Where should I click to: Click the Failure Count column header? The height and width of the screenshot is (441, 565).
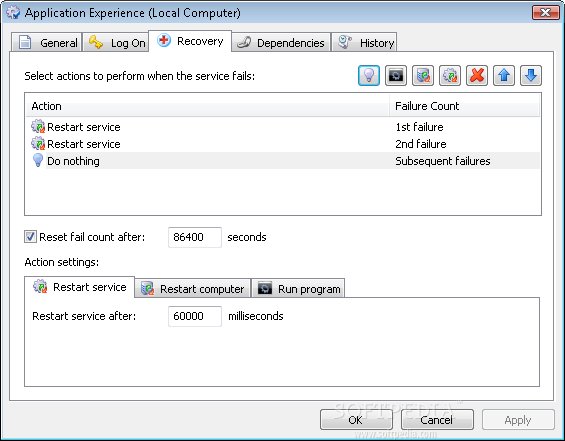click(464, 106)
